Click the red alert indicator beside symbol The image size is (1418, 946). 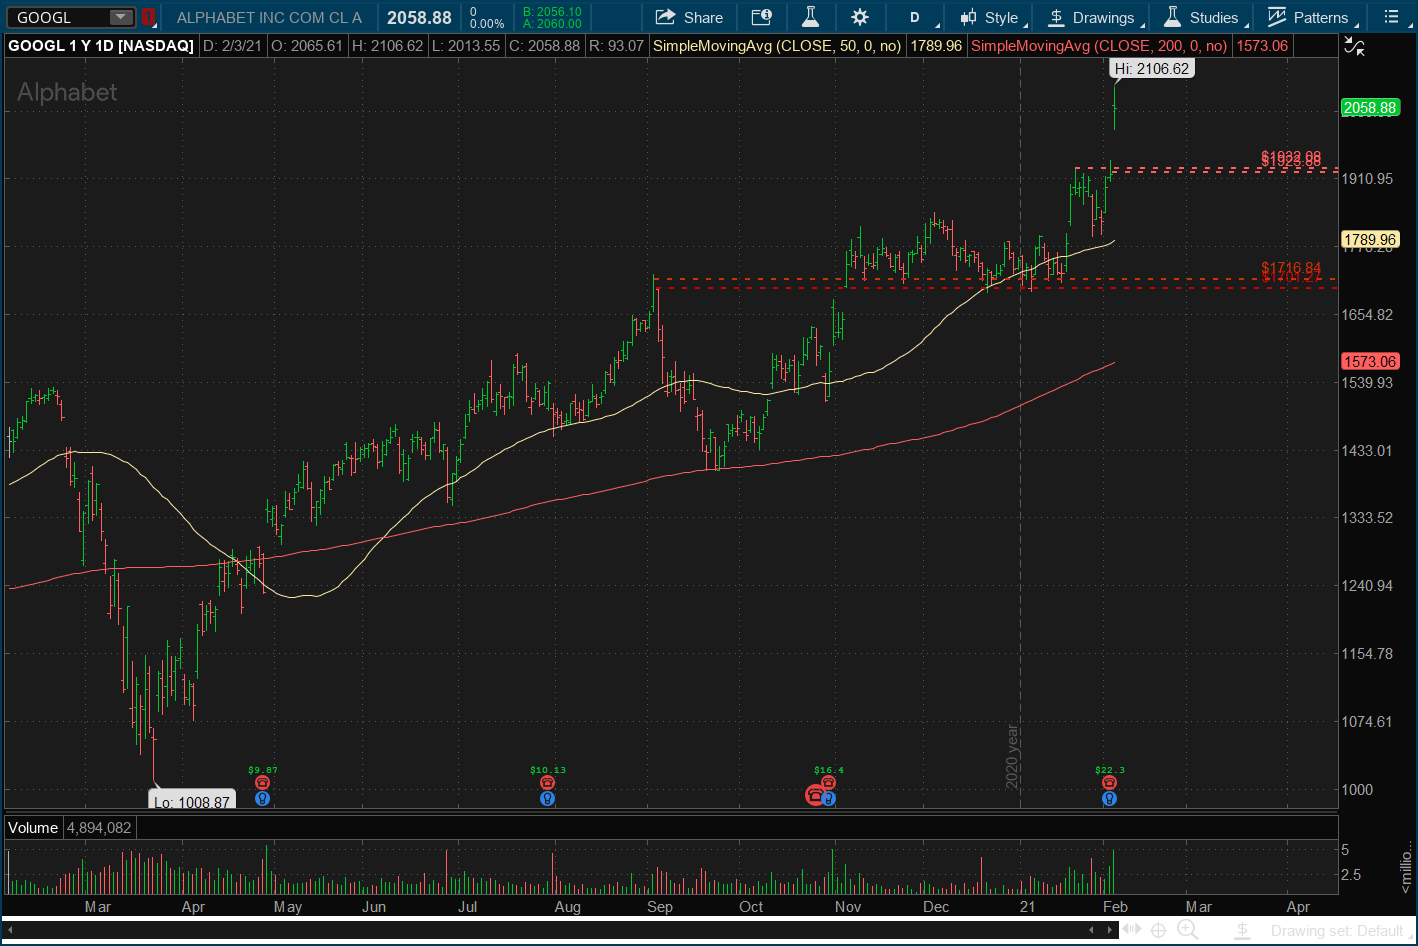[x=148, y=17]
